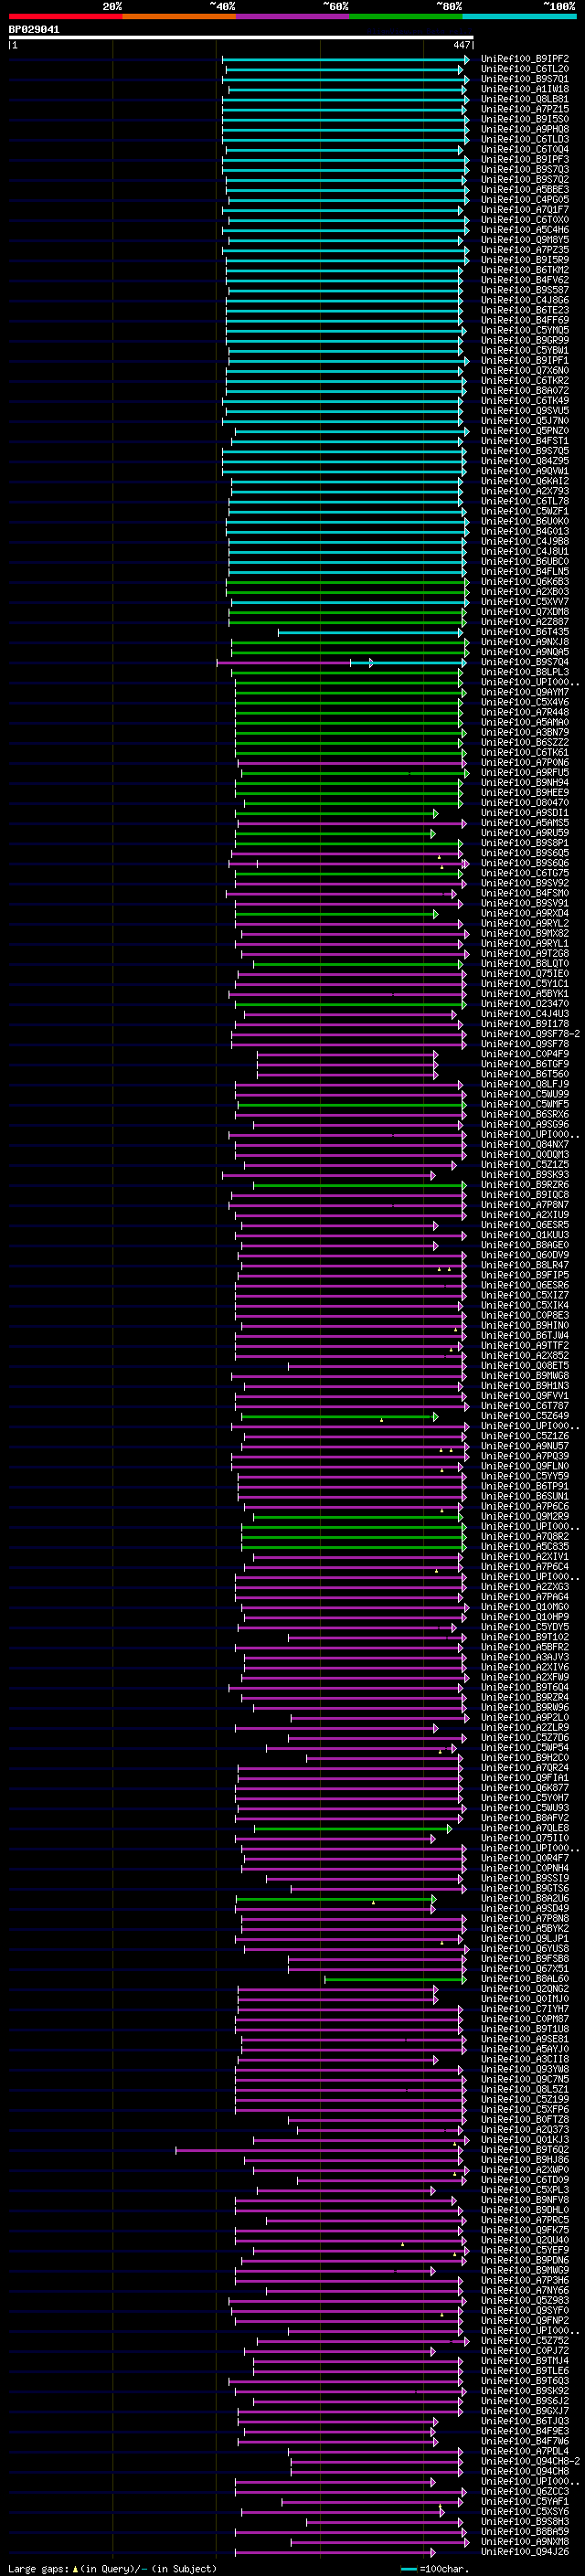Click the Large gaps legend text
The height and width of the screenshot is (2576, 585).
[x=112, y=2568]
